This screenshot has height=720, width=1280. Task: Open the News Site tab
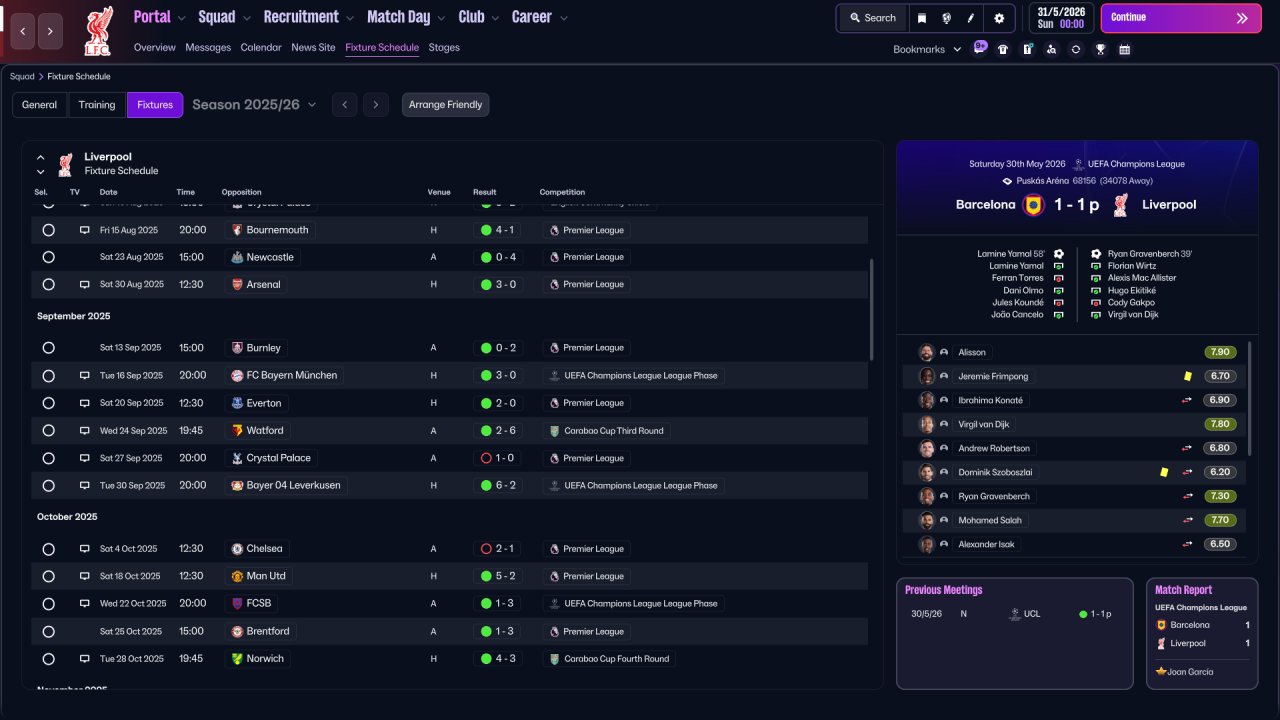pos(313,47)
